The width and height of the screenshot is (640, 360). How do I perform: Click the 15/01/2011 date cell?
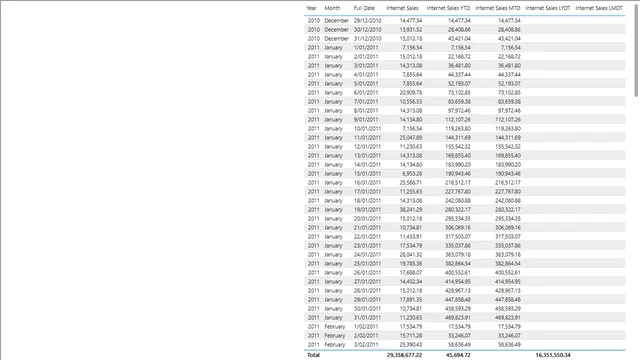pyautogui.click(x=367, y=173)
